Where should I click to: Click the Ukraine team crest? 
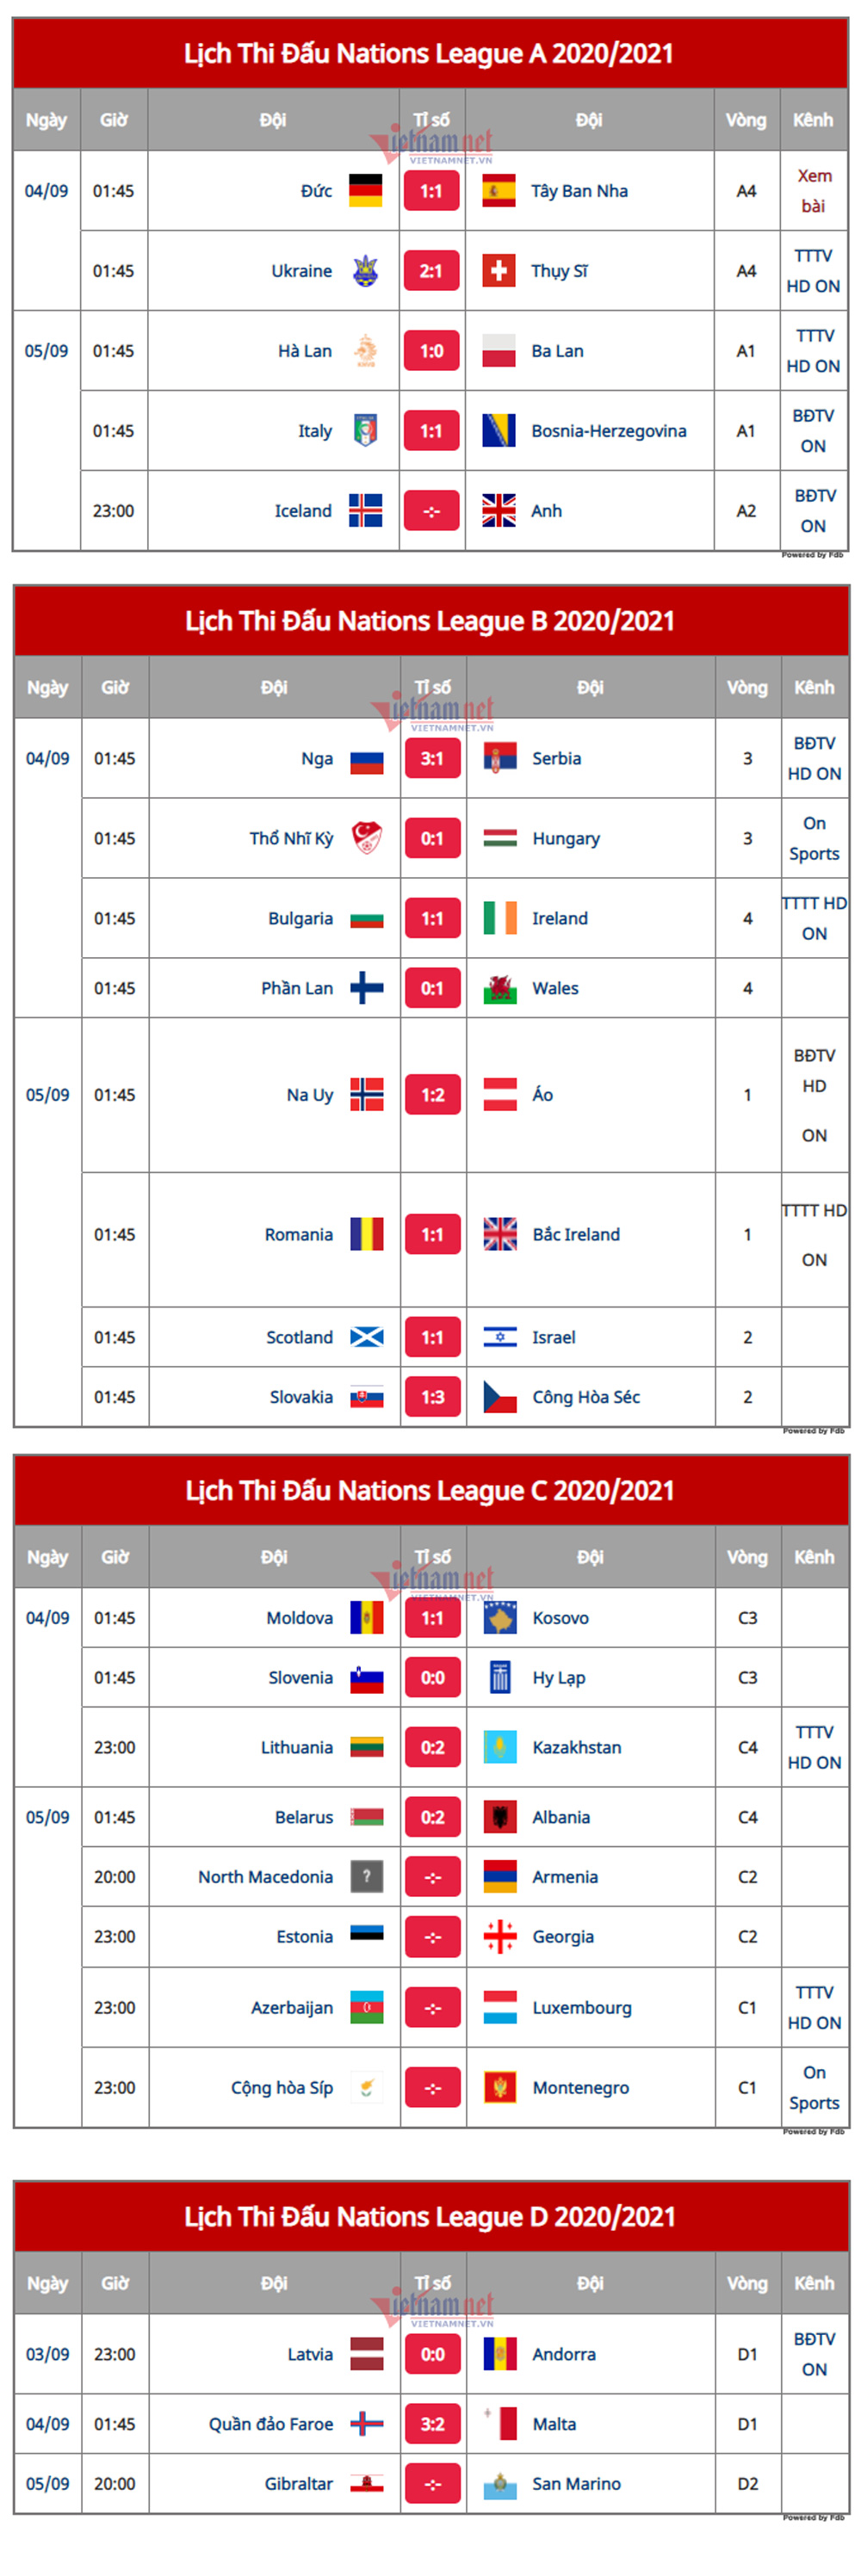[365, 270]
